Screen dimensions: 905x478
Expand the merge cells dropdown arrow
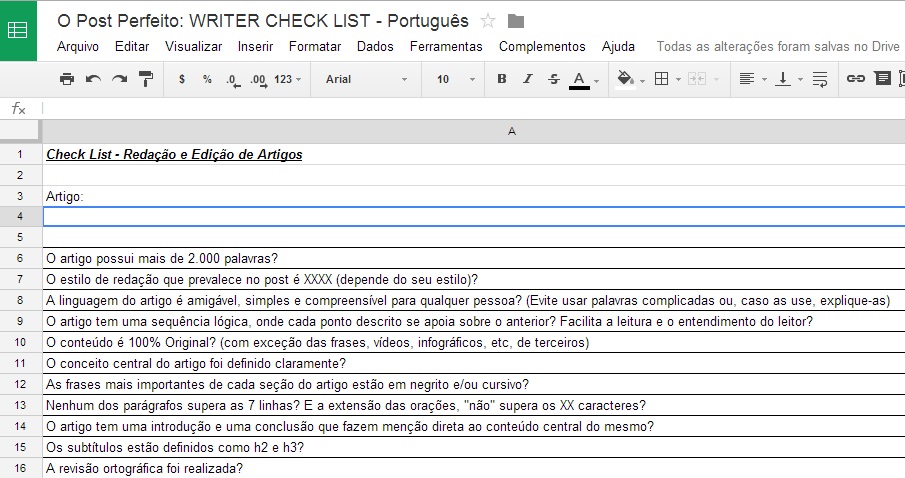716,80
